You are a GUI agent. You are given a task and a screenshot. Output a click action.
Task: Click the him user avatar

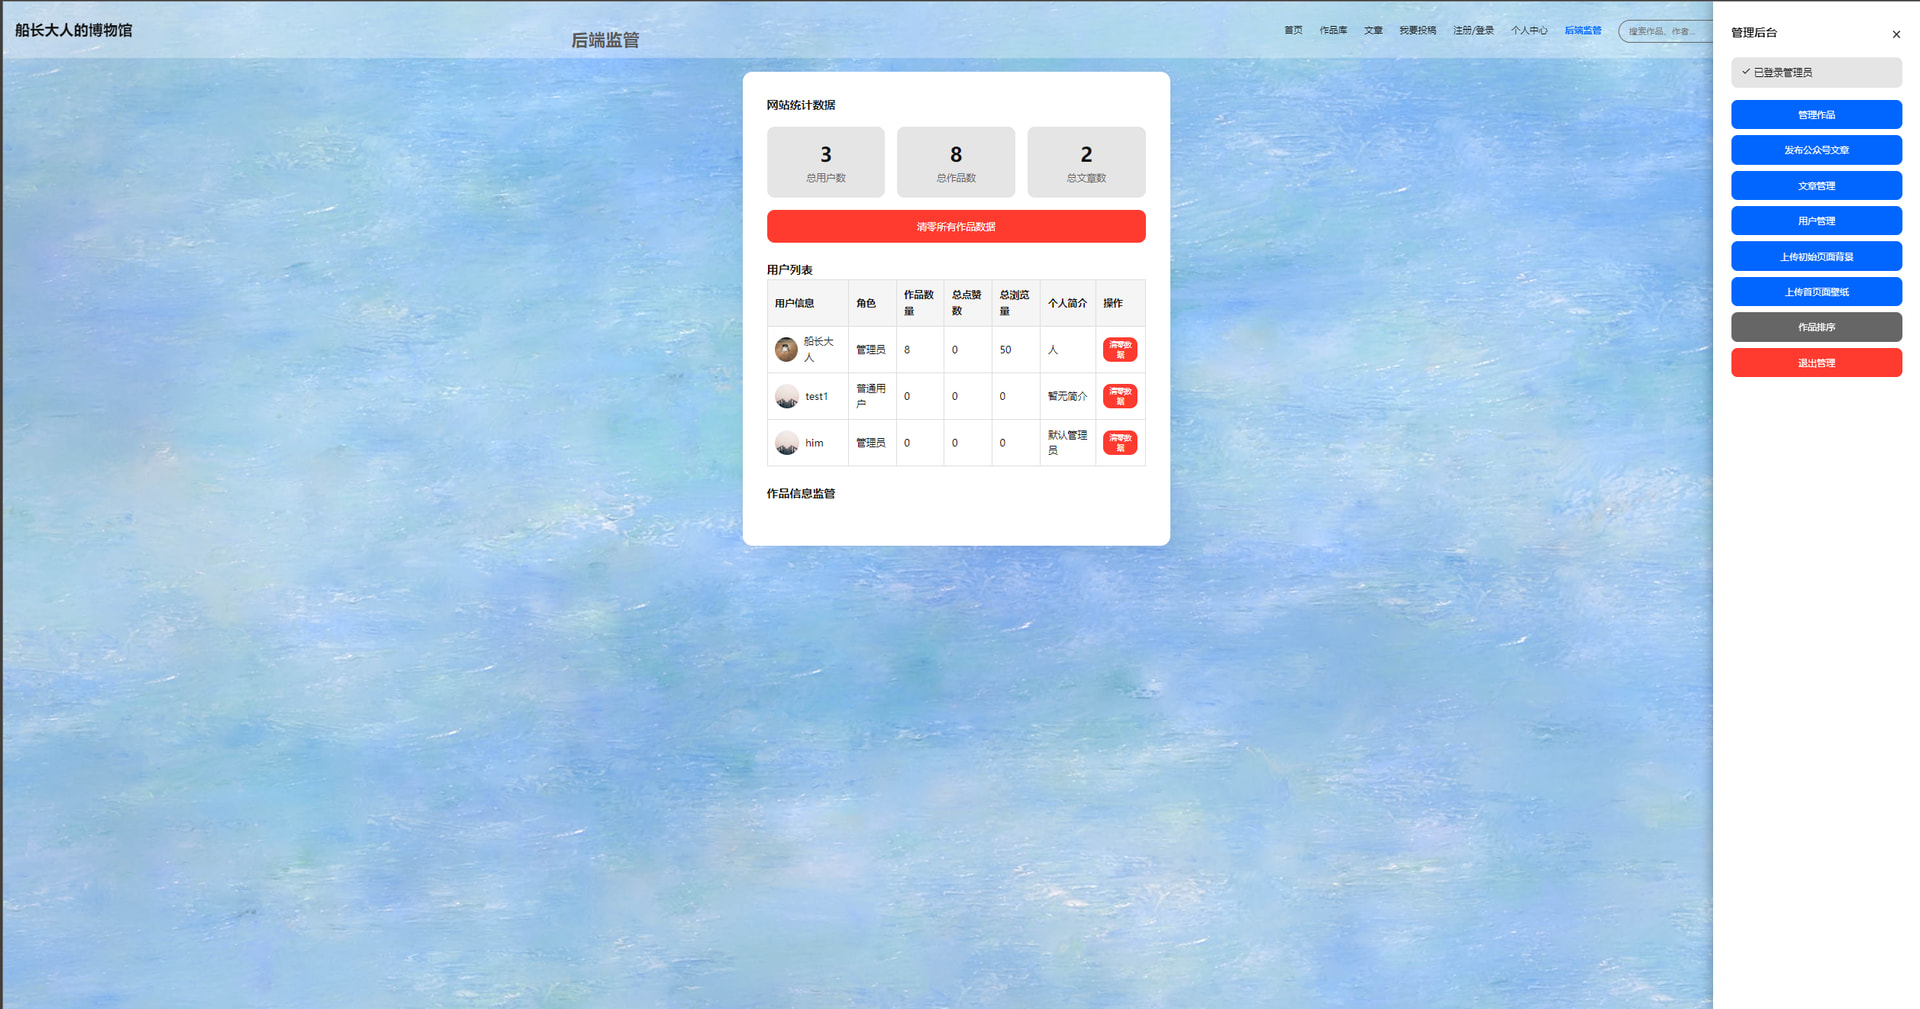(787, 442)
